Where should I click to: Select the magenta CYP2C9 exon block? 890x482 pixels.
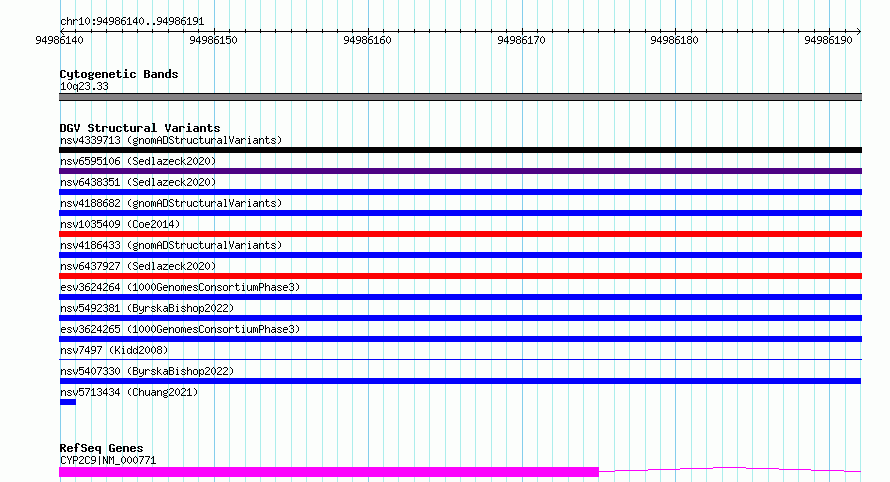(x=329, y=472)
